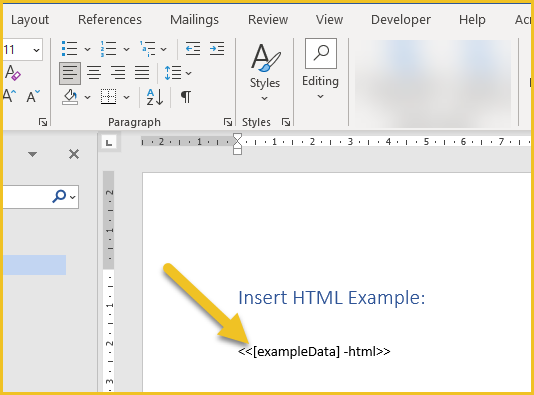This screenshot has width=534, height=395.
Task: Open Styles pane dialog launcher
Action: 286,122
